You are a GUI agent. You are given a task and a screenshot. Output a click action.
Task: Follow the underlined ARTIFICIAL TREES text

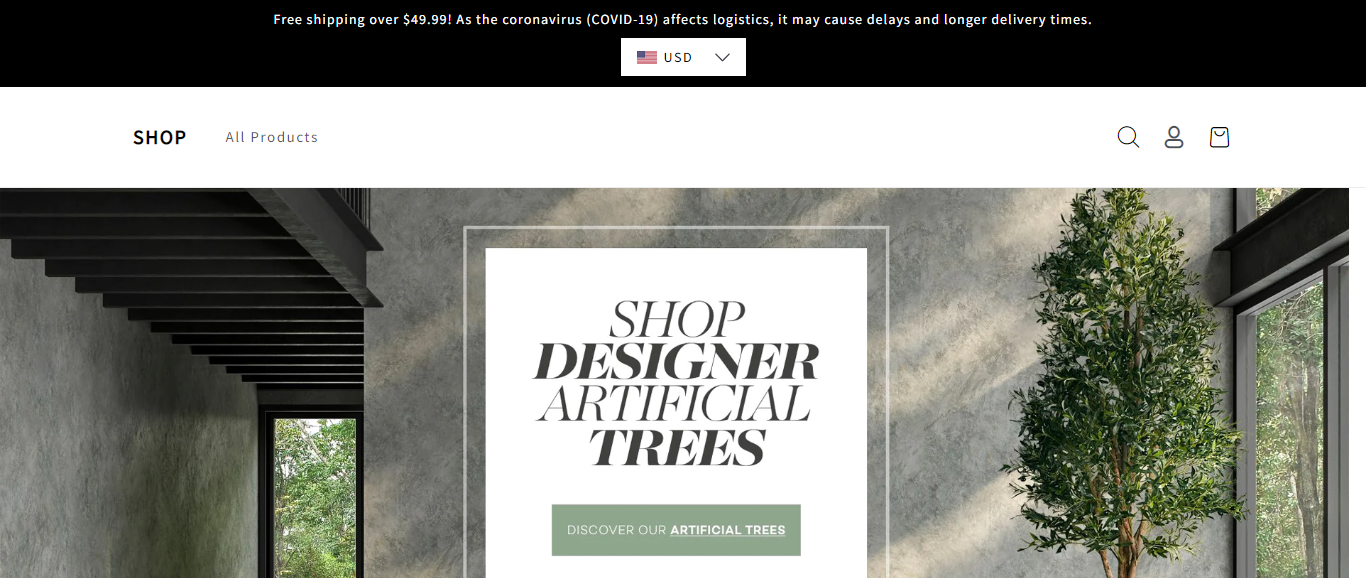click(728, 530)
